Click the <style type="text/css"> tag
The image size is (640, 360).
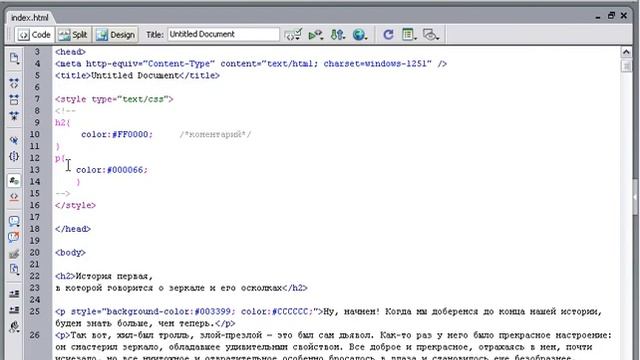[114, 99]
